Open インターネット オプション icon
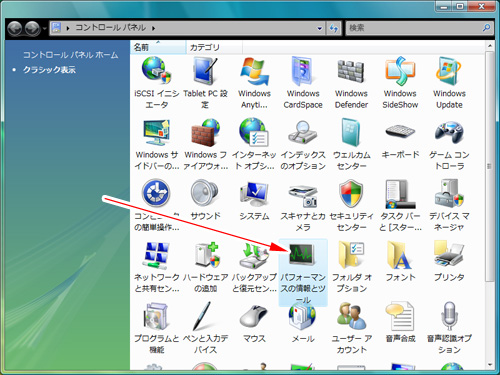Screen dimensions: 500x375 pyautogui.click(x=254, y=132)
